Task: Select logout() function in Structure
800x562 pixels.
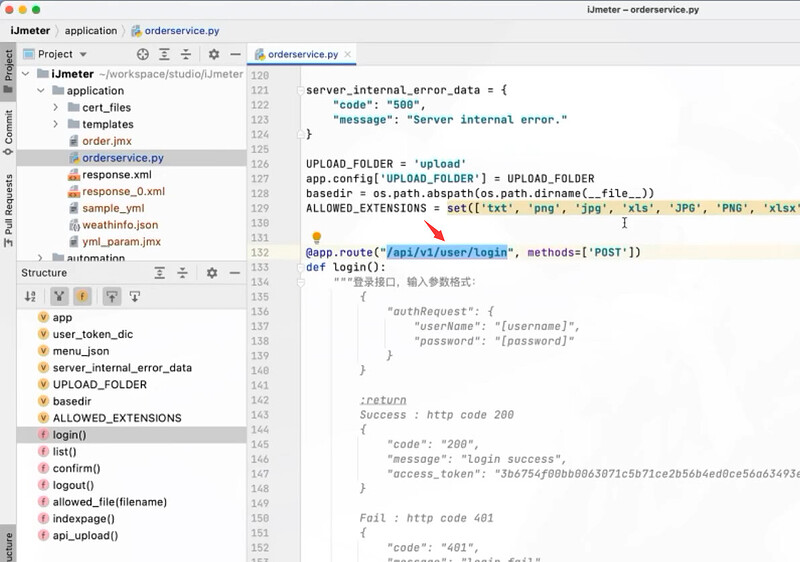Action: point(73,486)
